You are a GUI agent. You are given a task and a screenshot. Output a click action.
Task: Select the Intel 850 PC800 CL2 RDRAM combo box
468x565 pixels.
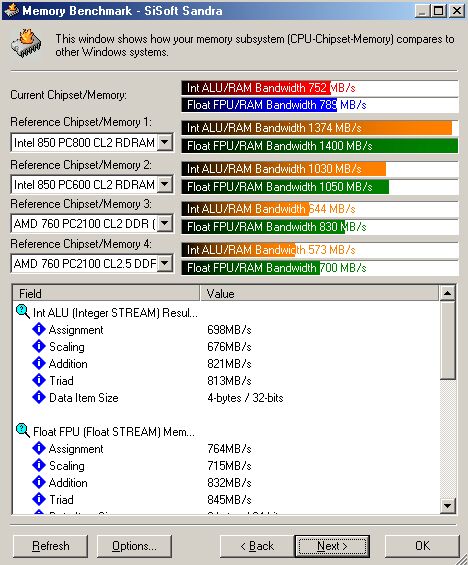tap(92, 143)
